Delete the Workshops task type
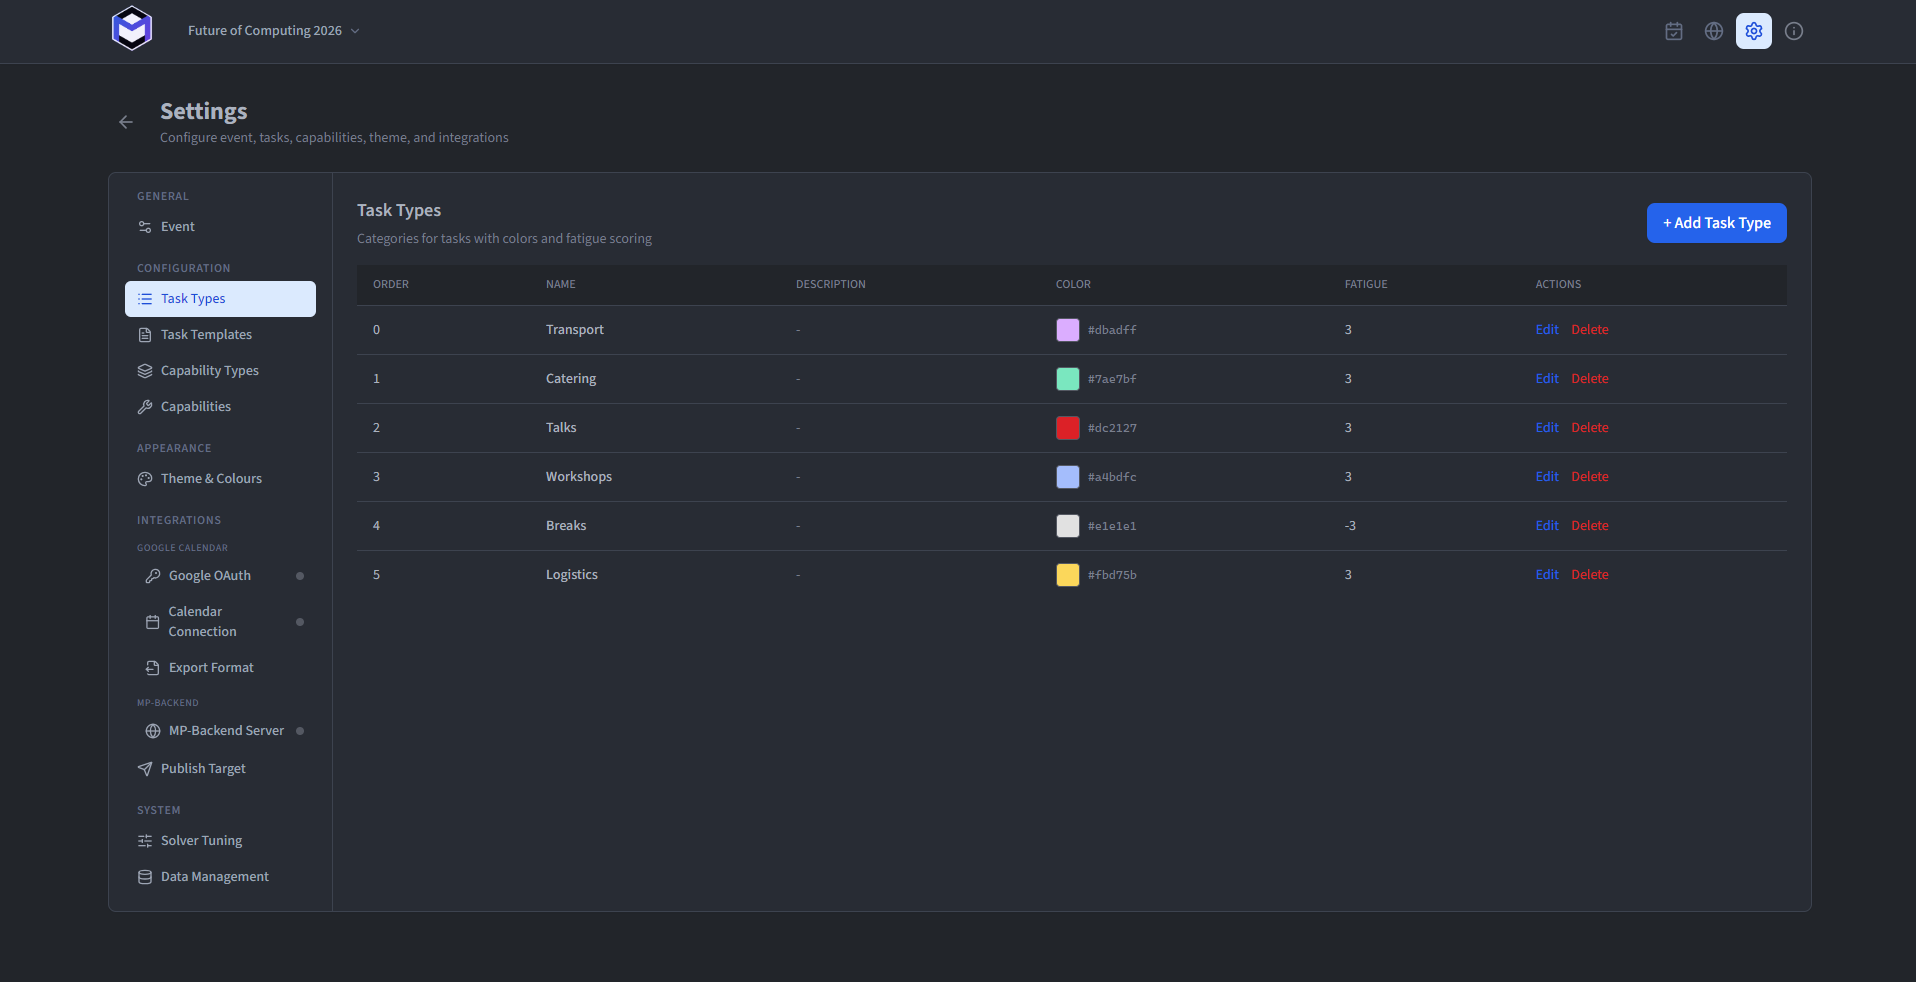The image size is (1916, 982). coord(1590,477)
